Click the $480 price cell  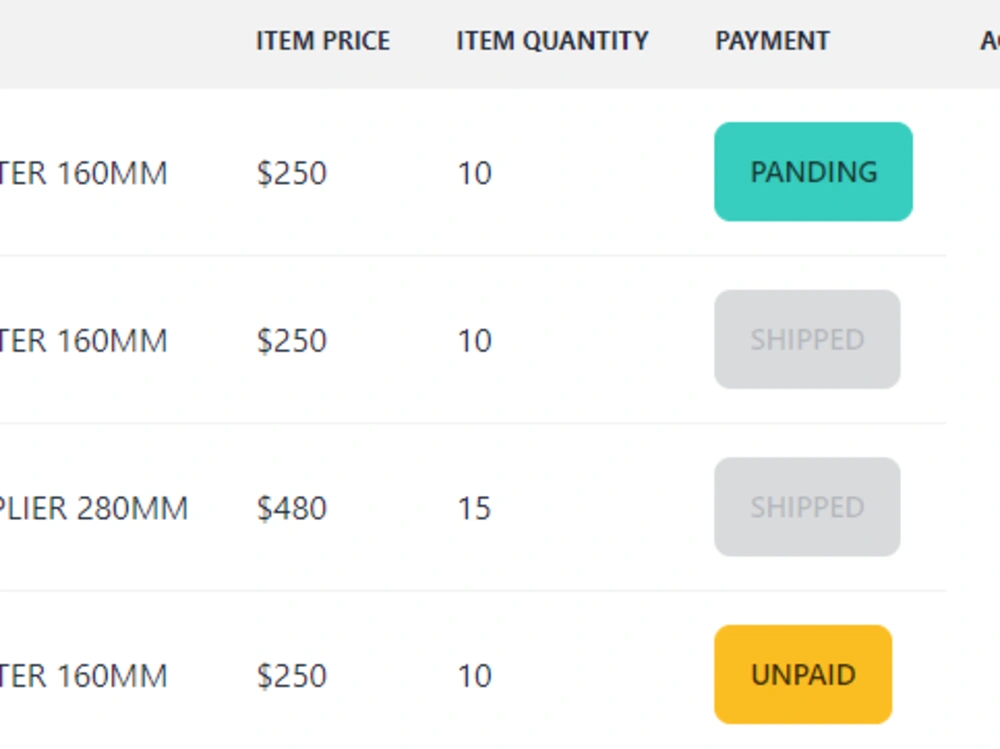click(291, 508)
